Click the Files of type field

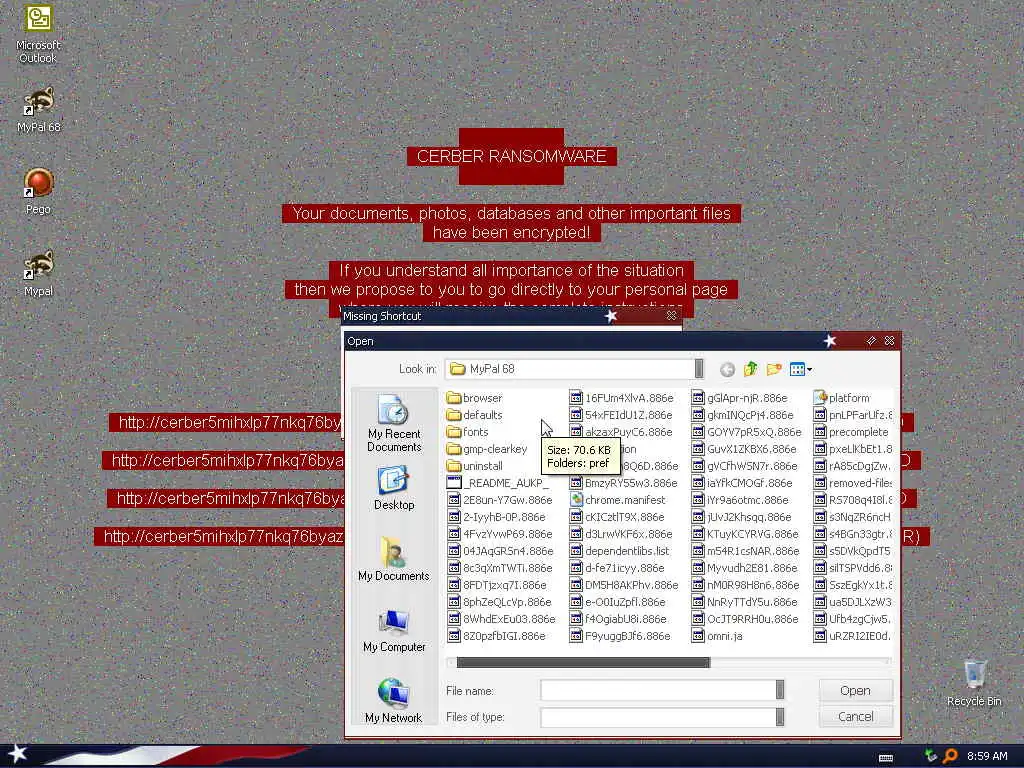click(x=658, y=716)
